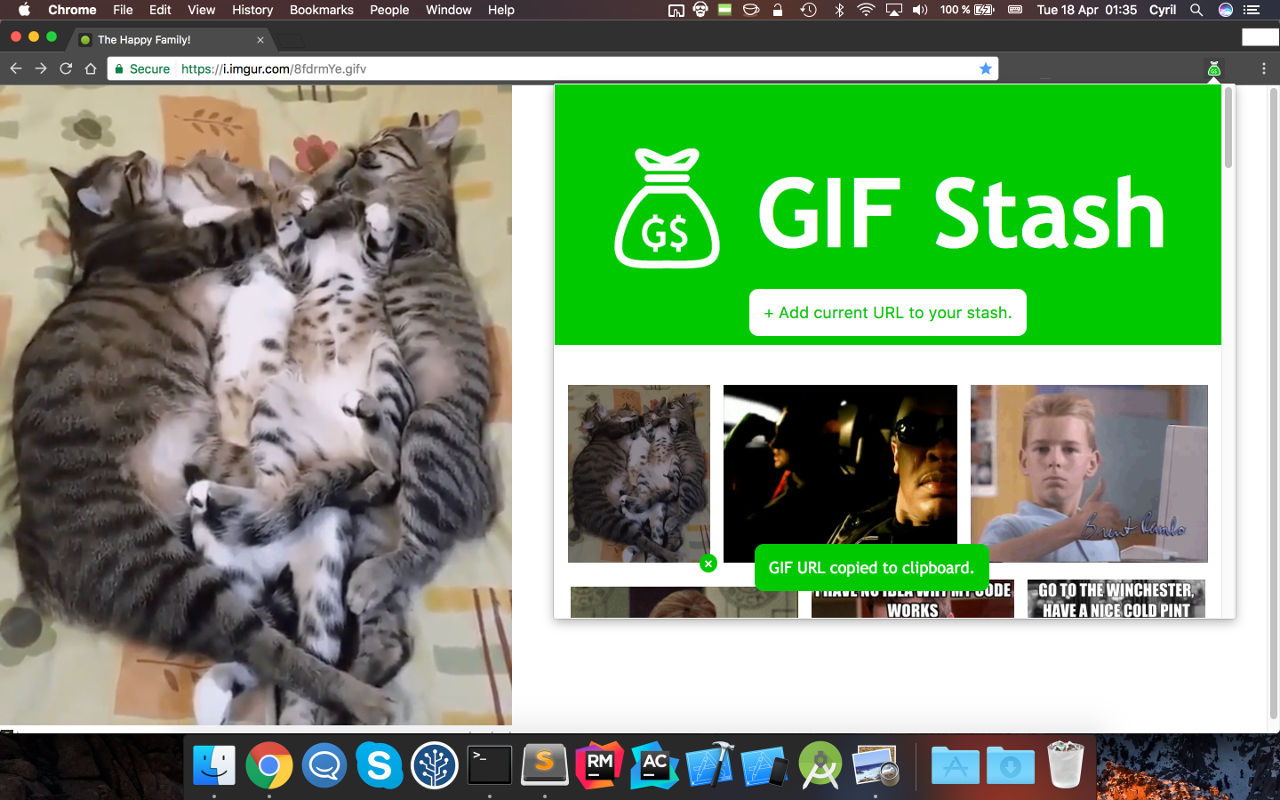Viewport: 1280px width, 800px height.
Task: Open the Applications folder in the dock
Action: (956, 766)
